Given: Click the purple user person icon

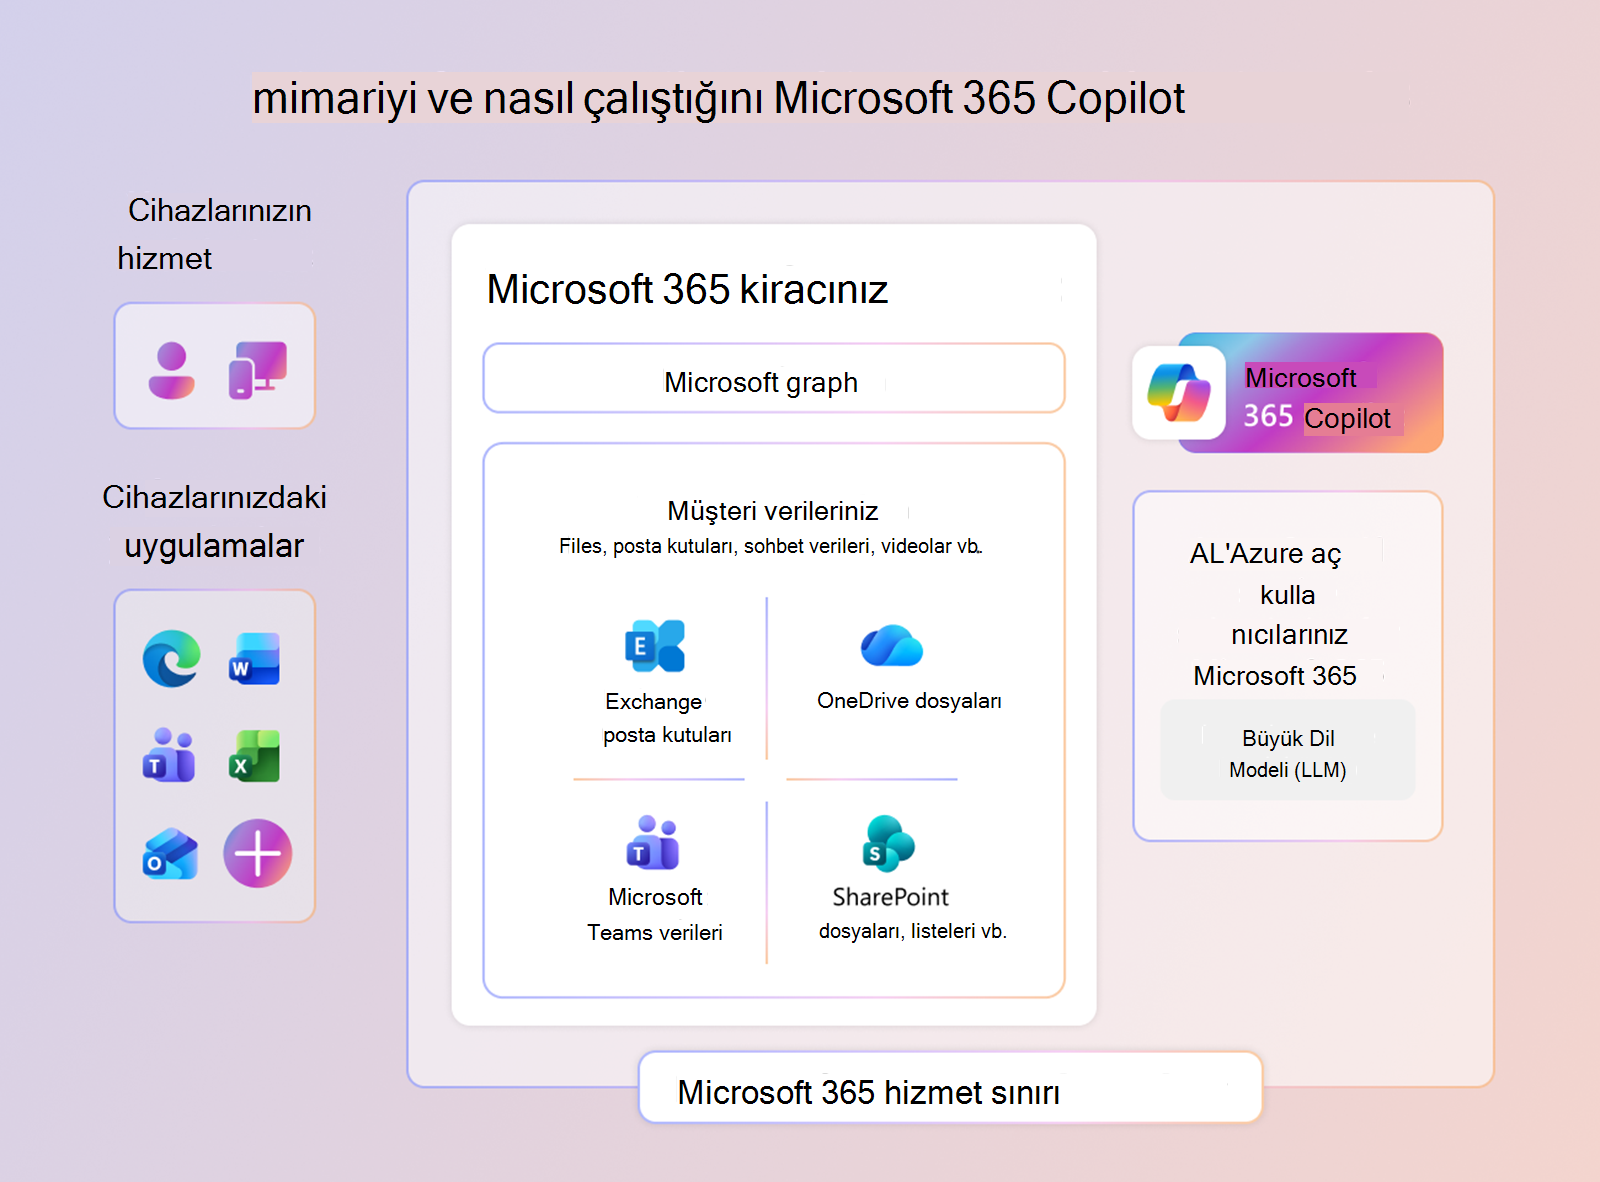Looking at the screenshot, I should tap(171, 370).
